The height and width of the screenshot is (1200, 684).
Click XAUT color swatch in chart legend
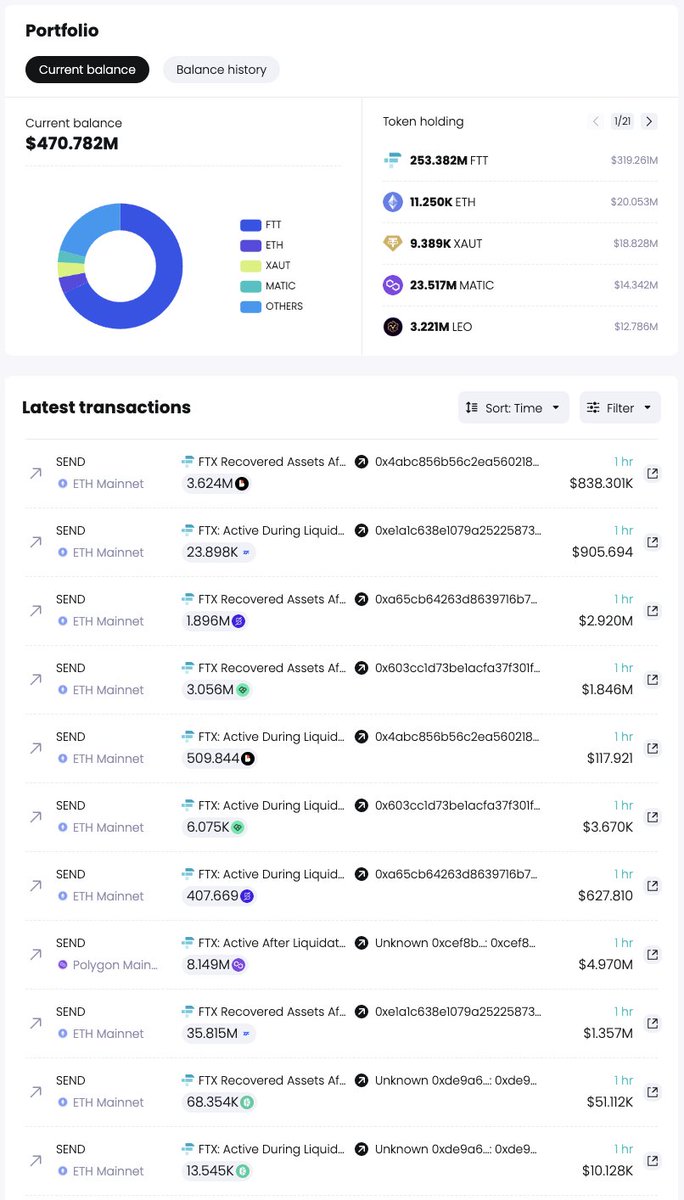[x=250, y=266]
